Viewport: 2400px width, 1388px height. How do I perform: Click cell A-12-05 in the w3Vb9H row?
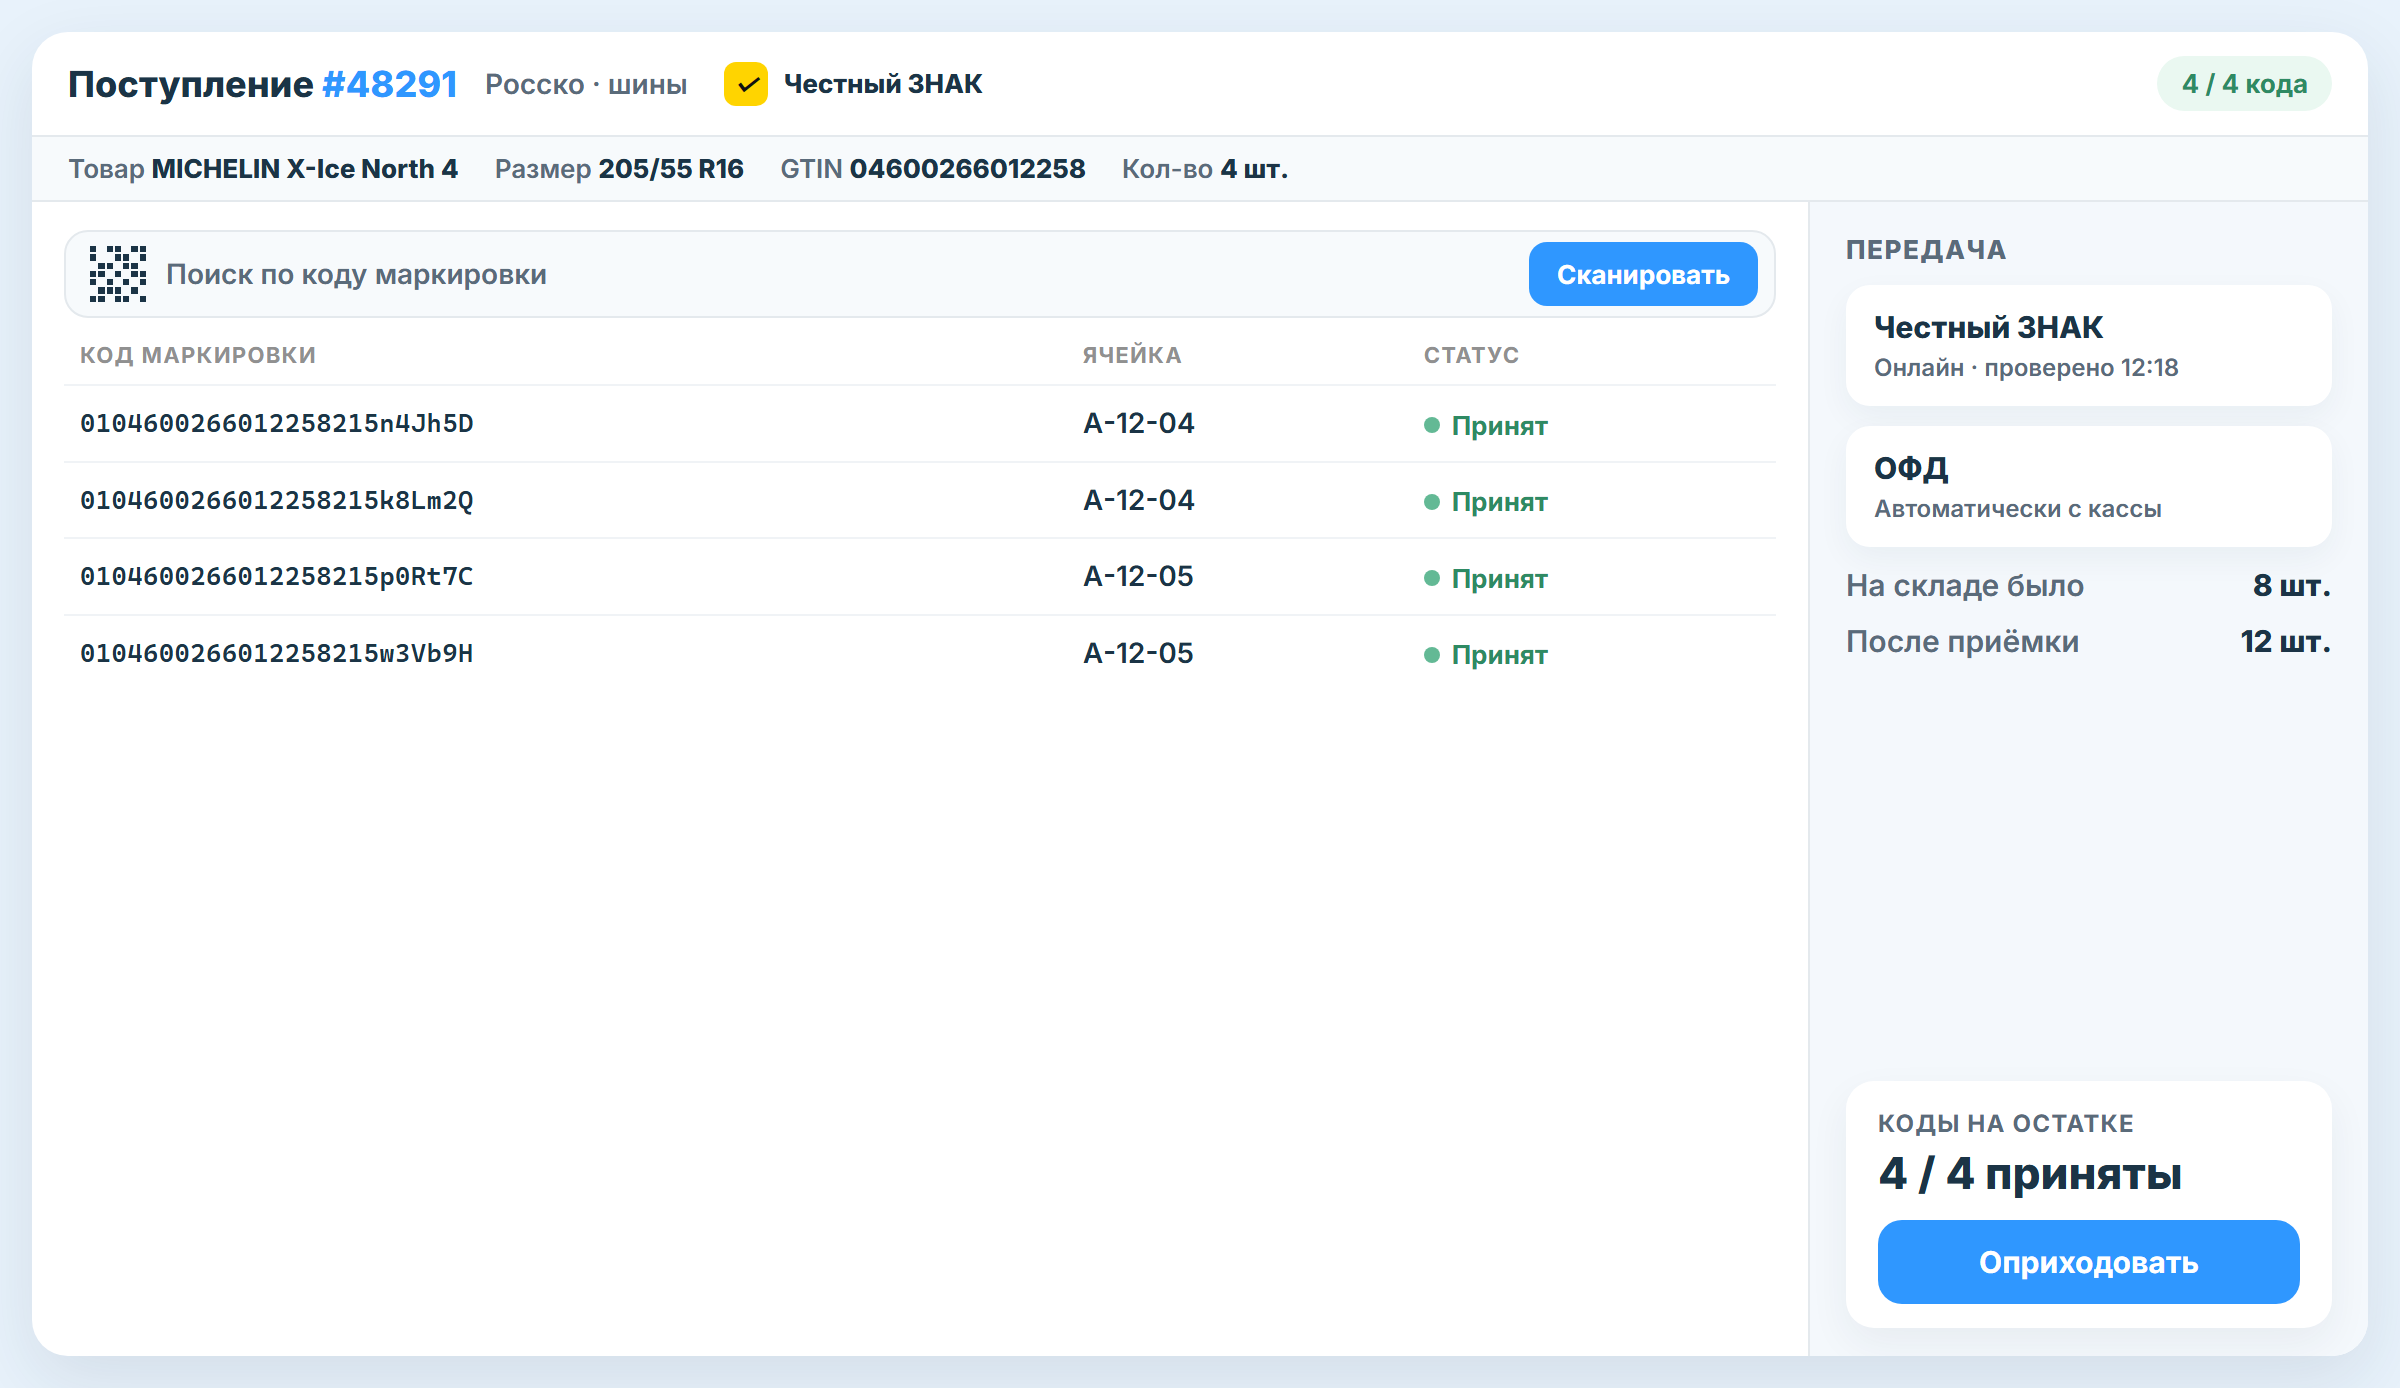click(1139, 654)
